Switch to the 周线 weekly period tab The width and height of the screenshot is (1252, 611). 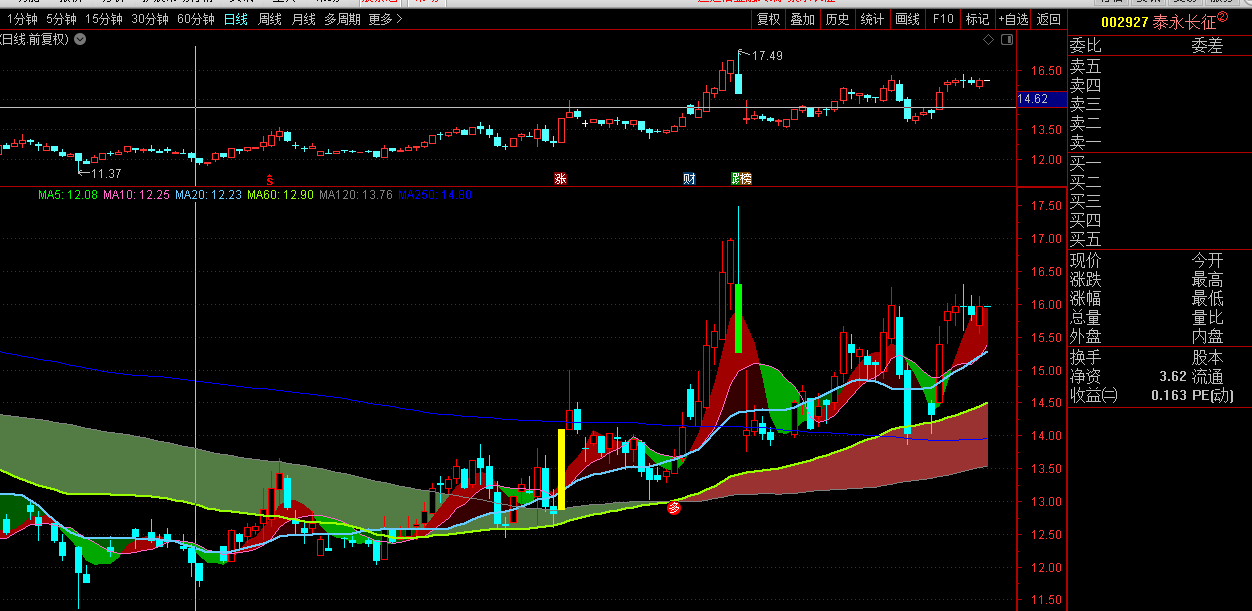(270, 19)
